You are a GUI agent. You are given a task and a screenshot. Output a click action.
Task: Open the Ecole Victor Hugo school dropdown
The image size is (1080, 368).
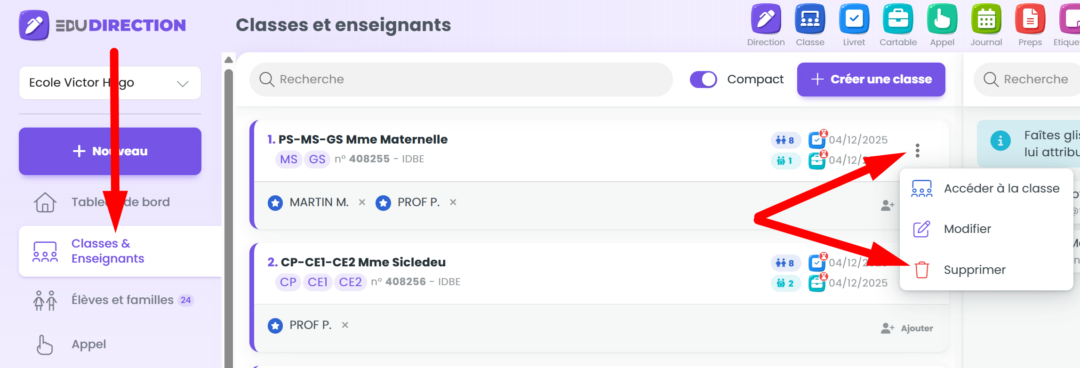110,83
